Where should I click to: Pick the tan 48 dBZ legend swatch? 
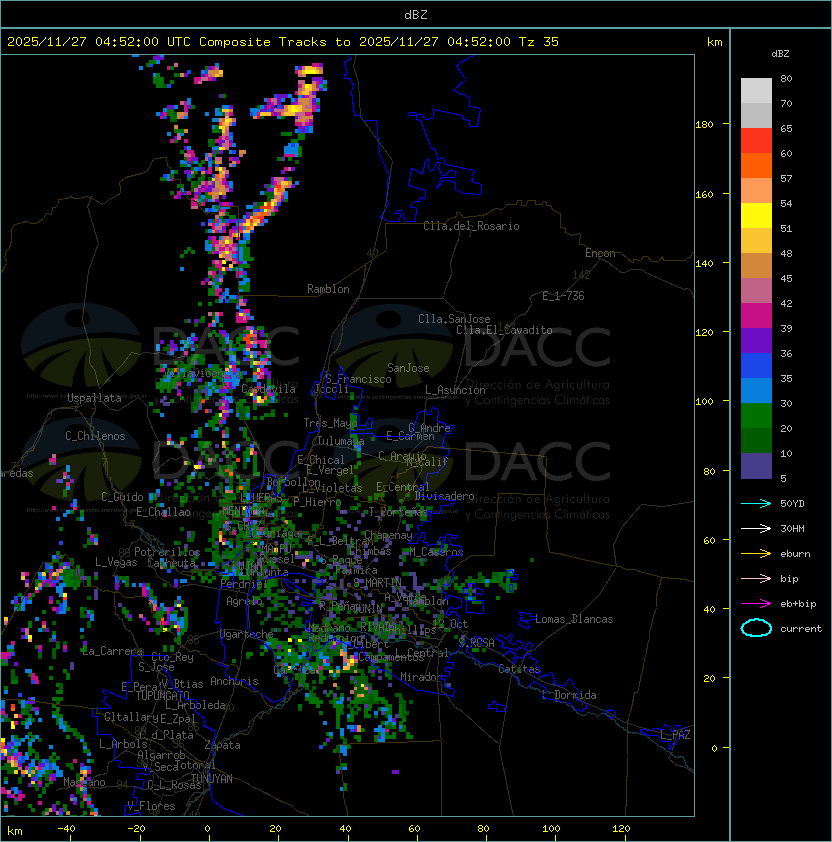(x=756, y=265)
